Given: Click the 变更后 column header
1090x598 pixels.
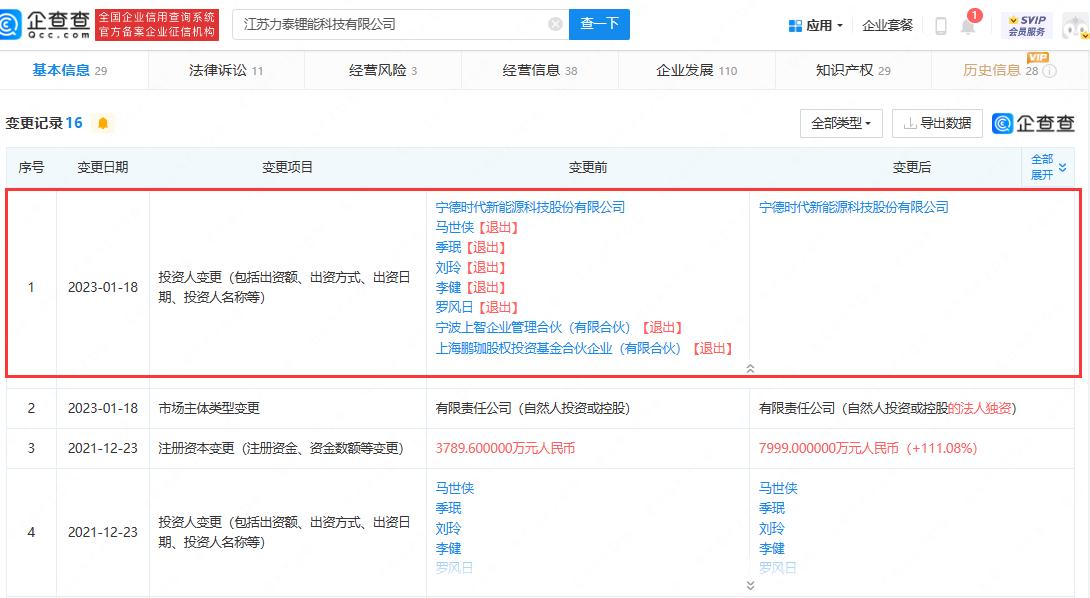Looking at the screenshot, I should [911, 167].
